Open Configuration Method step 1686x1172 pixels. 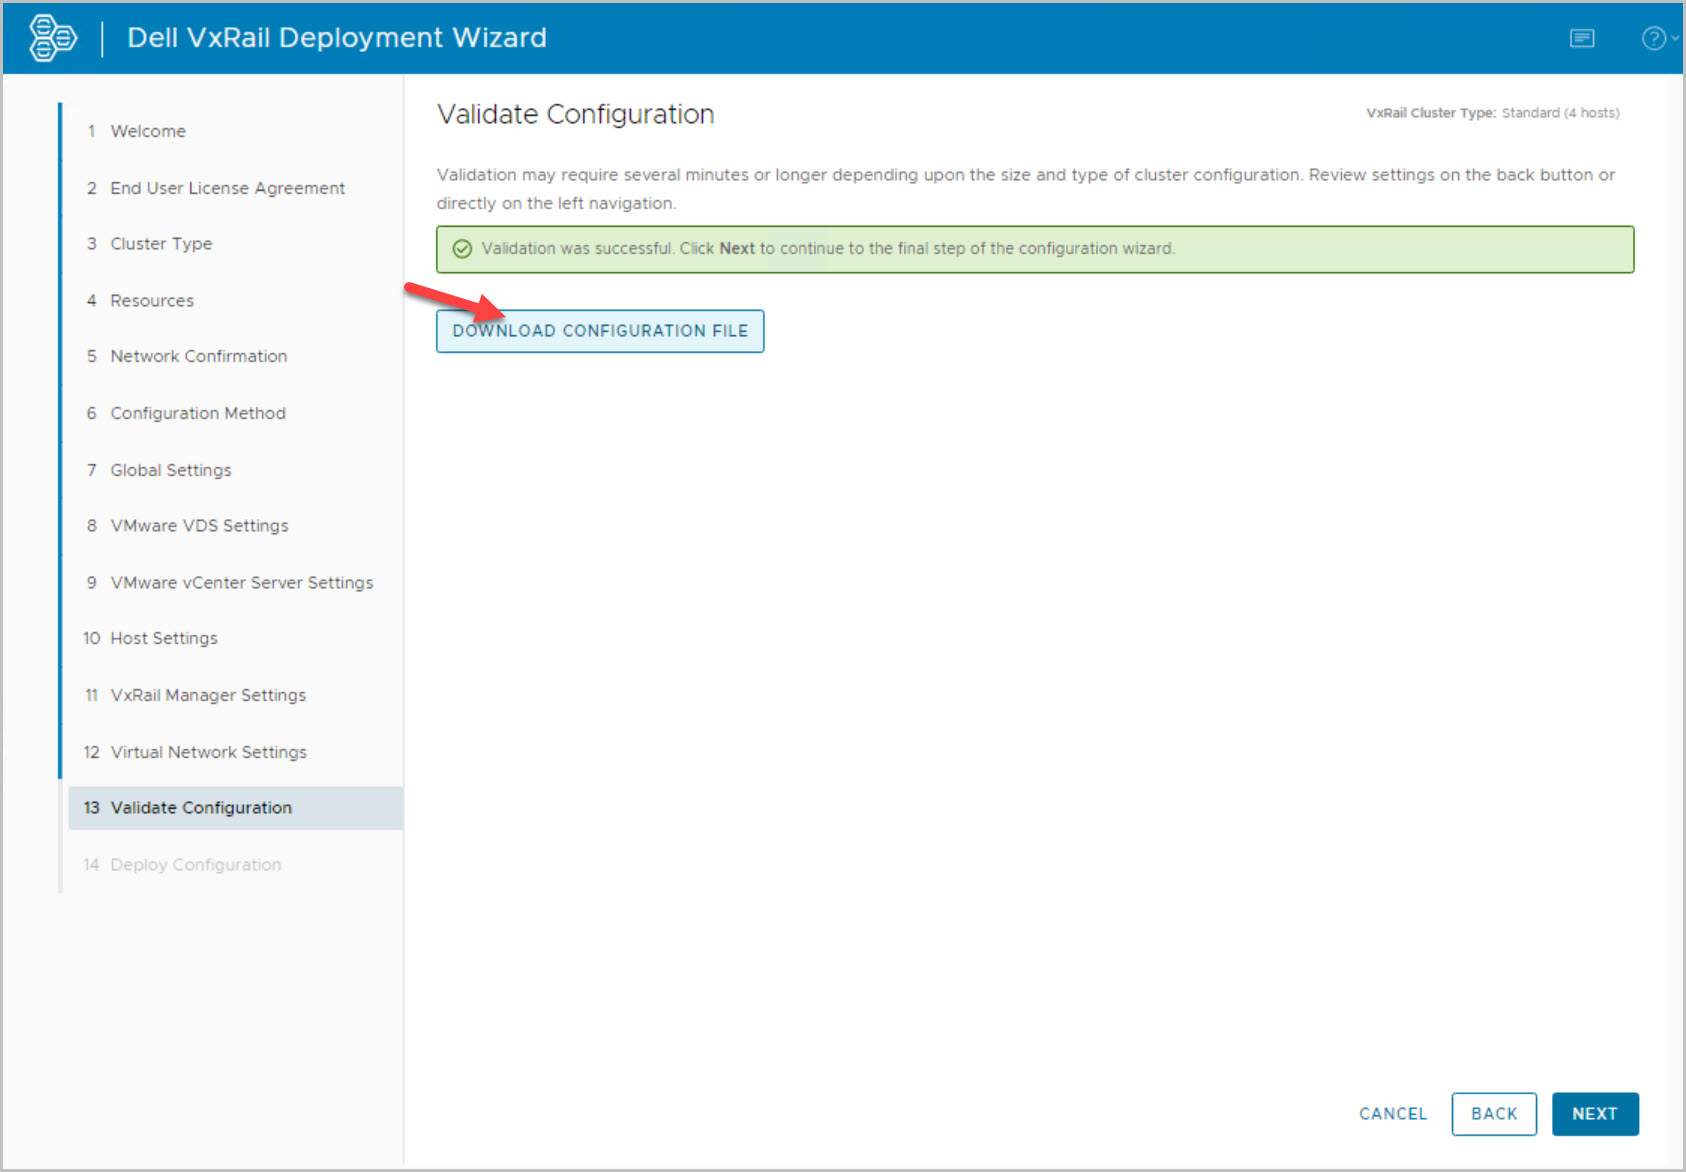click(x=198, y=413)
